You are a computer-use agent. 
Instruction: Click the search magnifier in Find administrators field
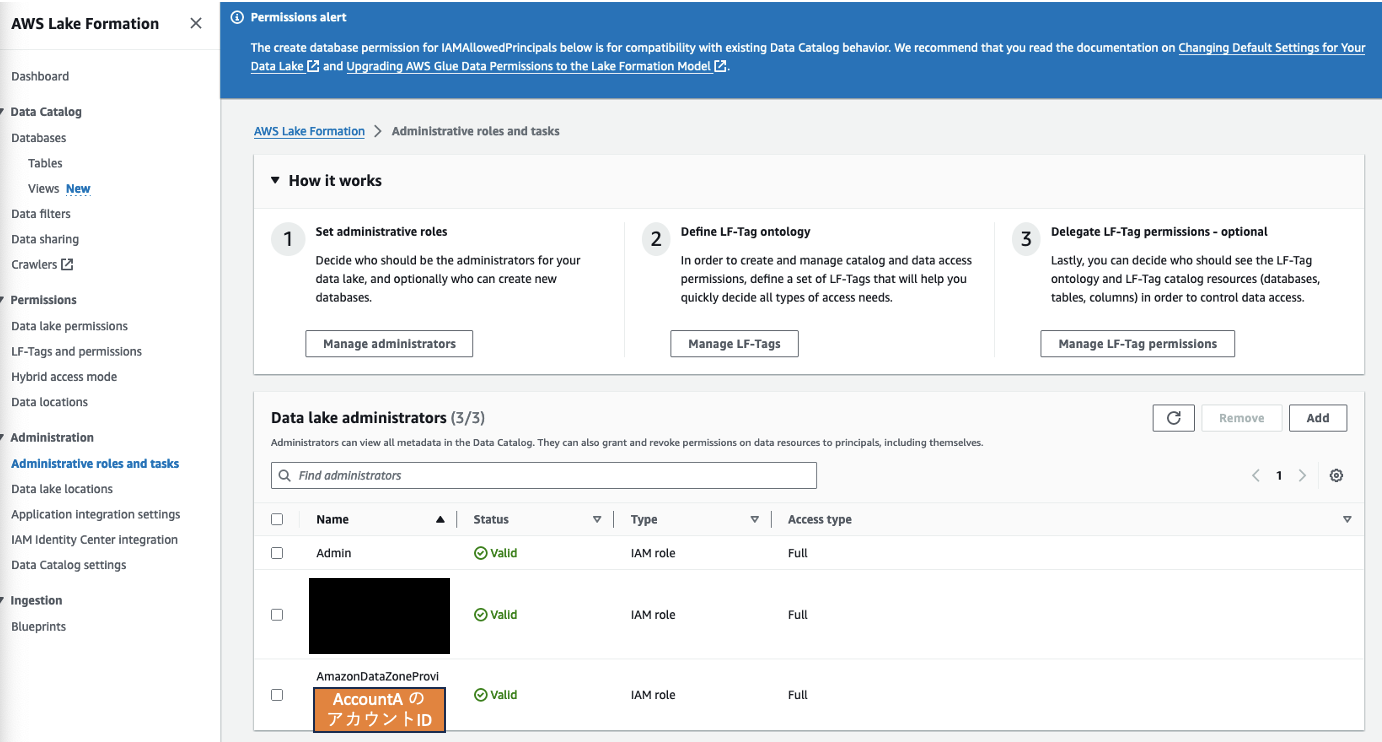(x=284, y=475)
